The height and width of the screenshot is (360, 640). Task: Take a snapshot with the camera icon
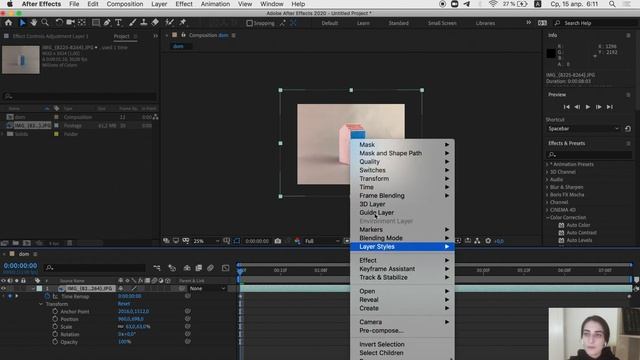click(x=278, y=241)
